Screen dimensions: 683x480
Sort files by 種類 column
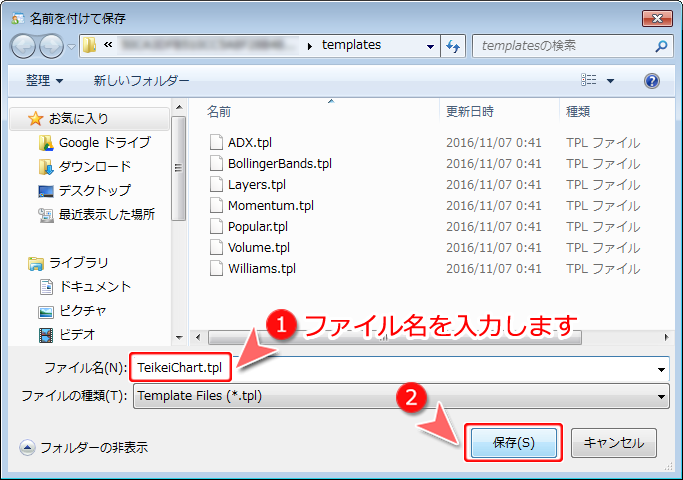578,112
